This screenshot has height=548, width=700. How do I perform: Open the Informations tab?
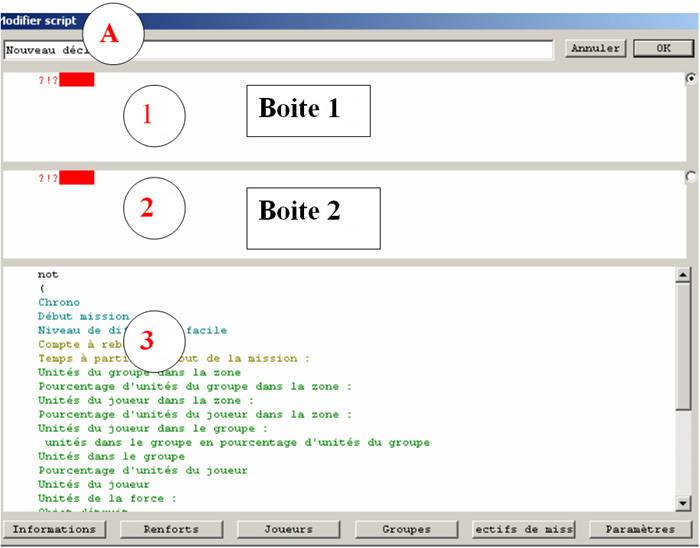[53, 529]
